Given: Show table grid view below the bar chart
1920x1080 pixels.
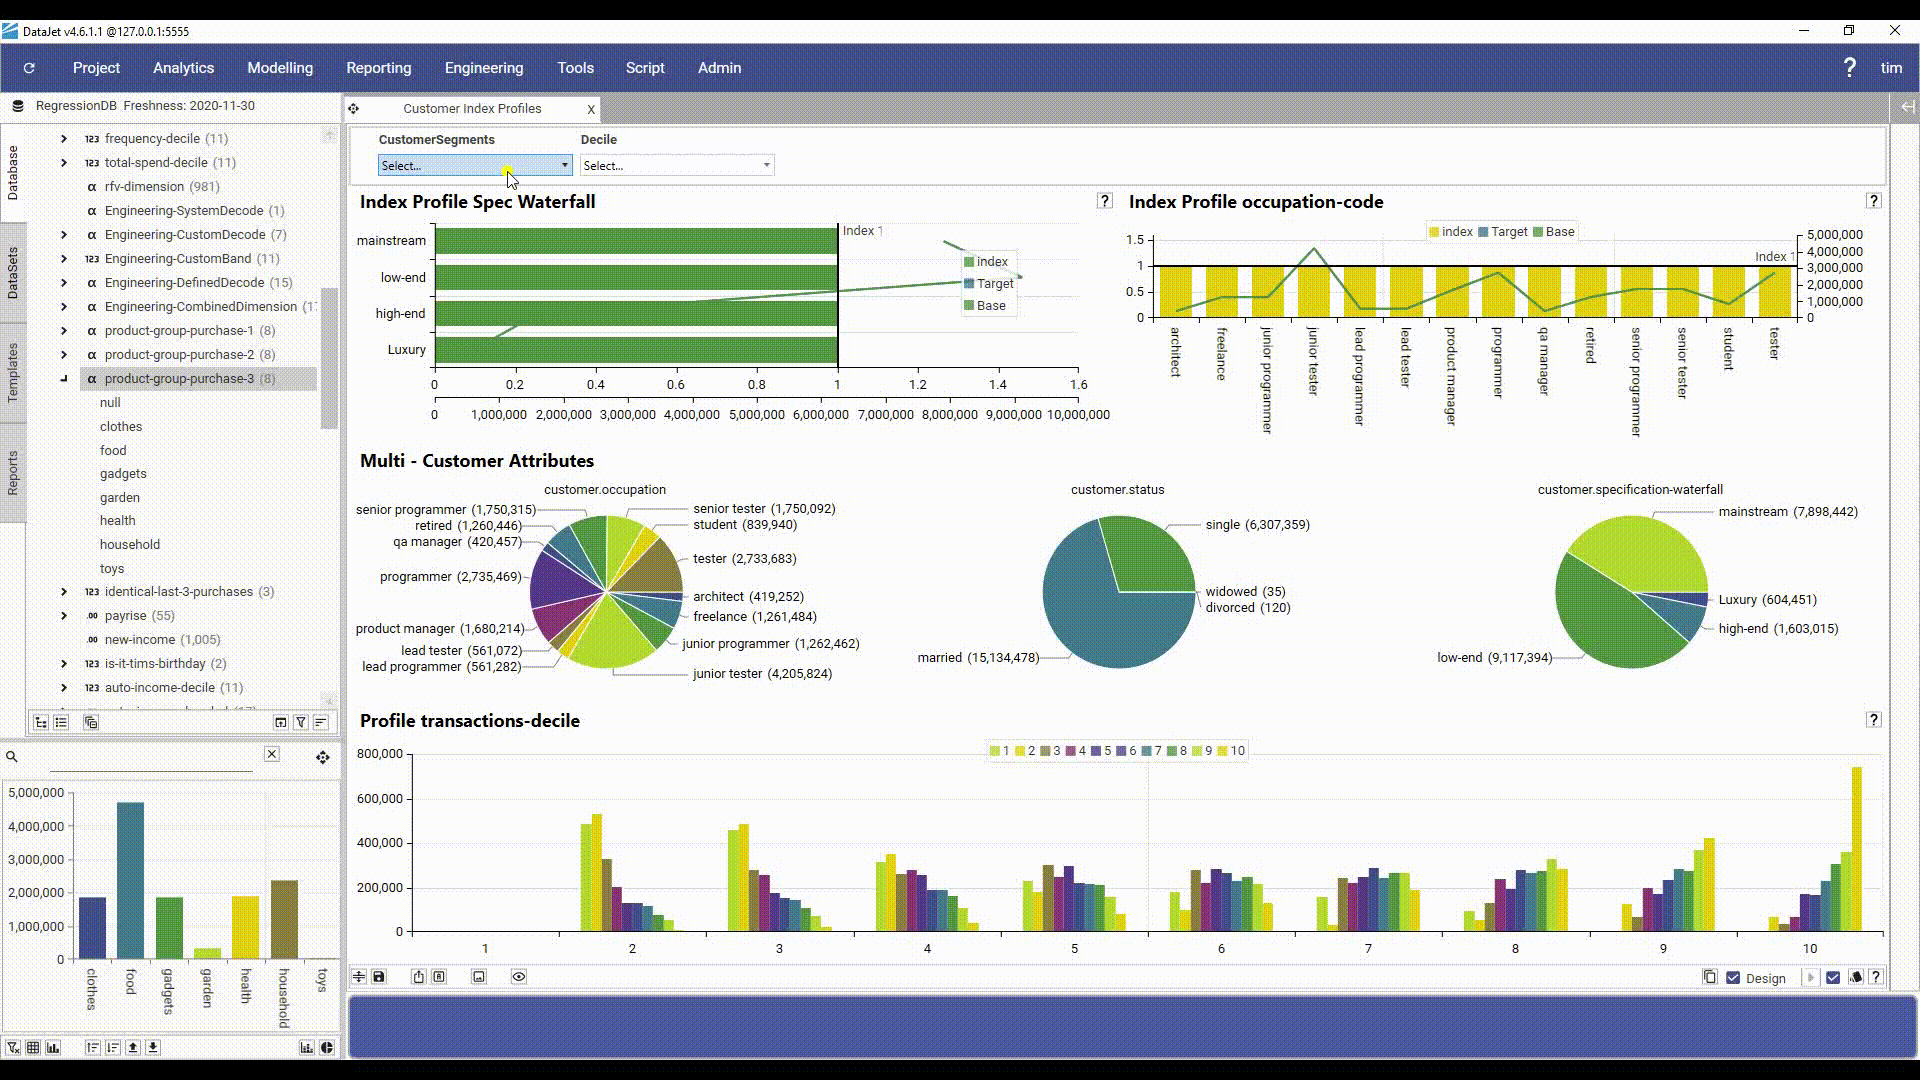Looking at the screenshot, I should pyautogui.click(x=33, y=1047).
